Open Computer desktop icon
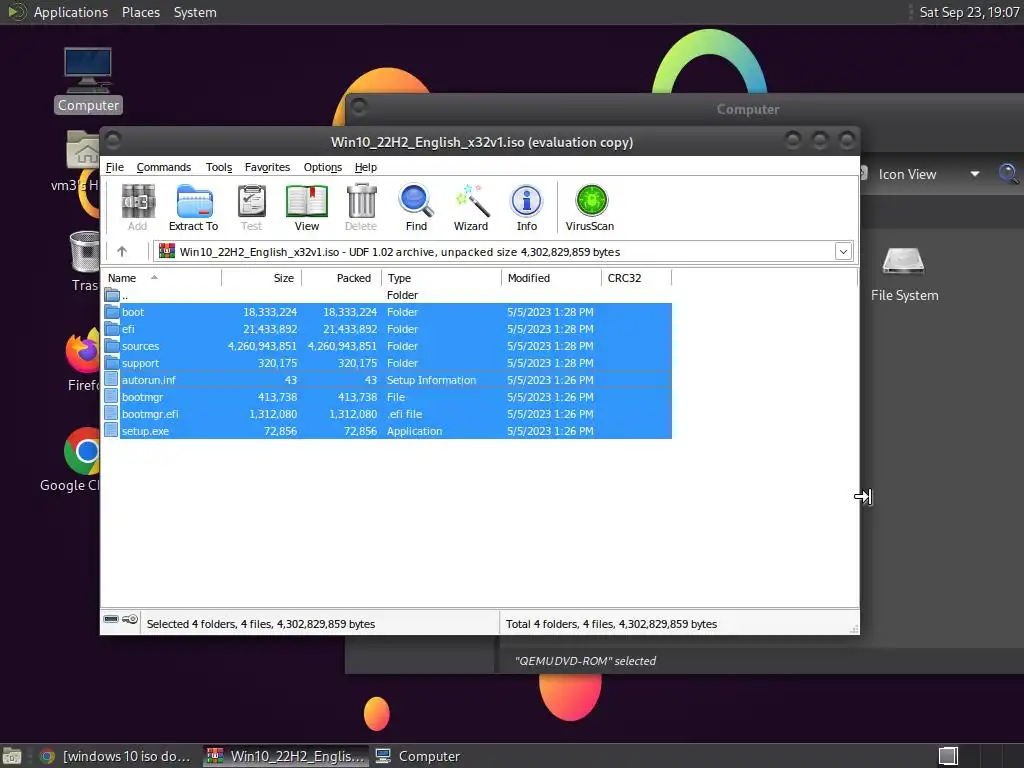Image resolution: width=1024 pixels, height=768 pixels. pos(88,80)
